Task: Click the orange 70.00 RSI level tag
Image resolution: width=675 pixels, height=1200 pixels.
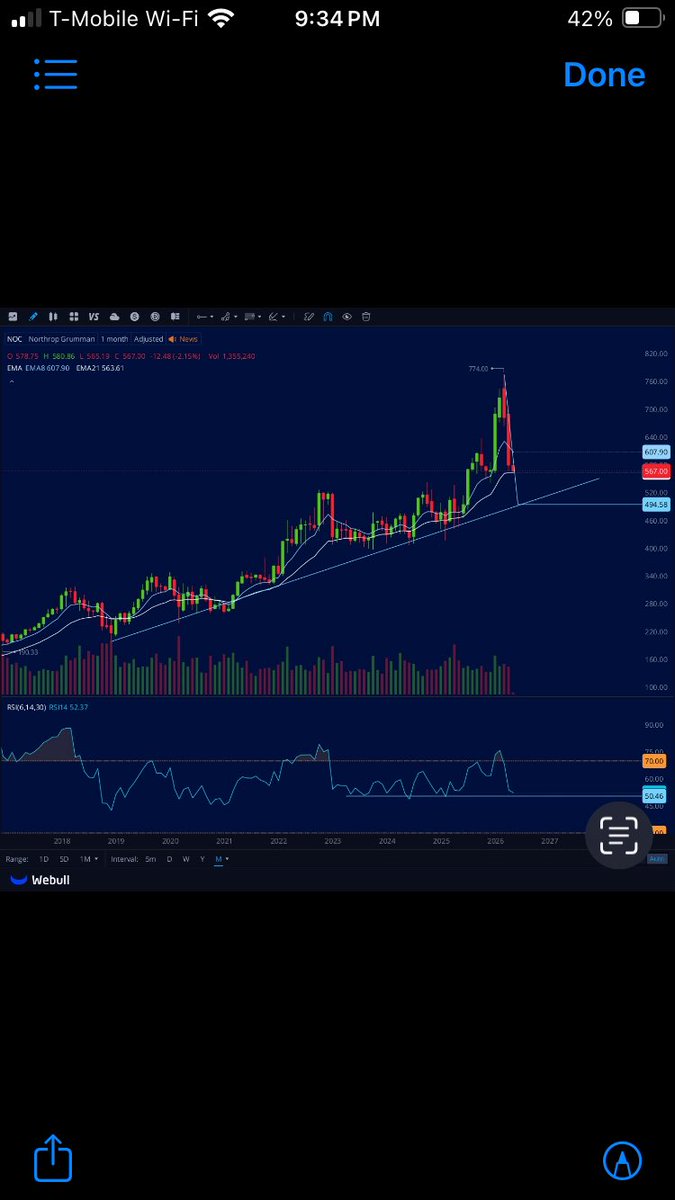Action: [656, 761]
